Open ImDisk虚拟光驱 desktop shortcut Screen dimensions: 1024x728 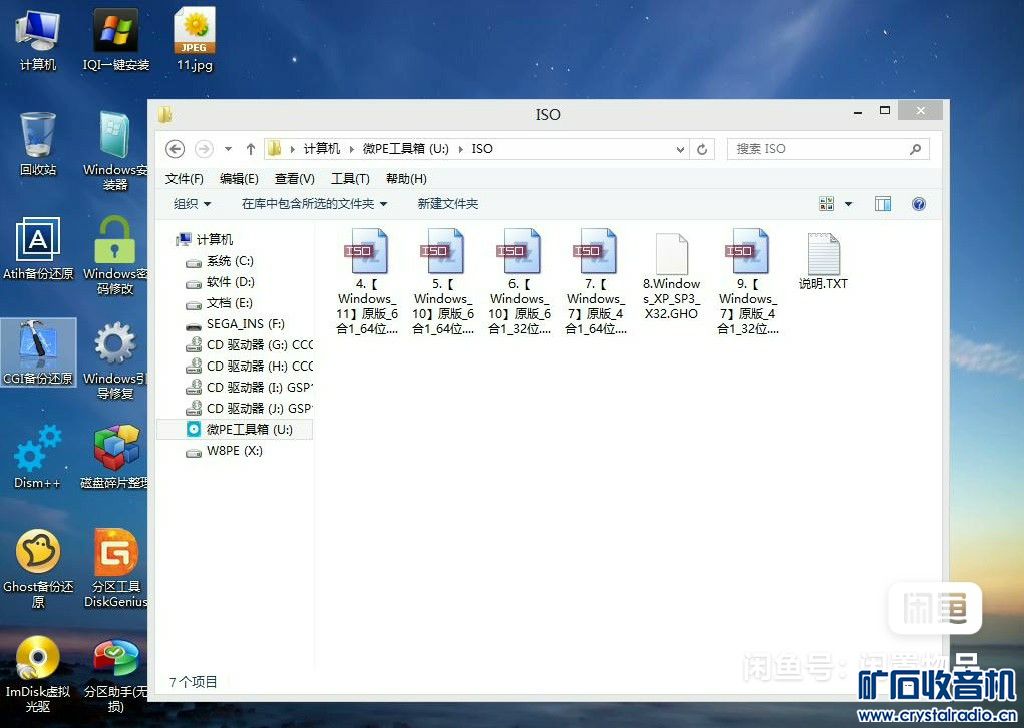(38, 675)
